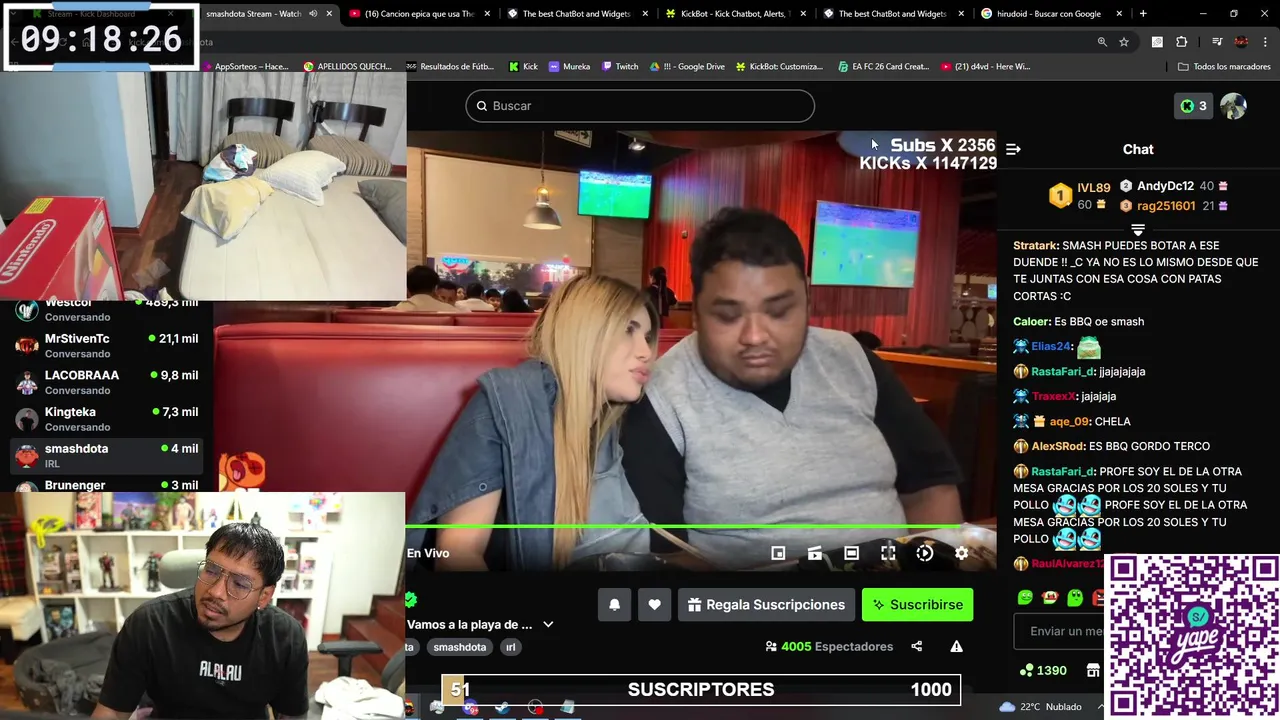Open the '!!! - Google Drive' bookmark
Image resolution: width=1280 pixels, height=720 pixels.
point(687,66)
